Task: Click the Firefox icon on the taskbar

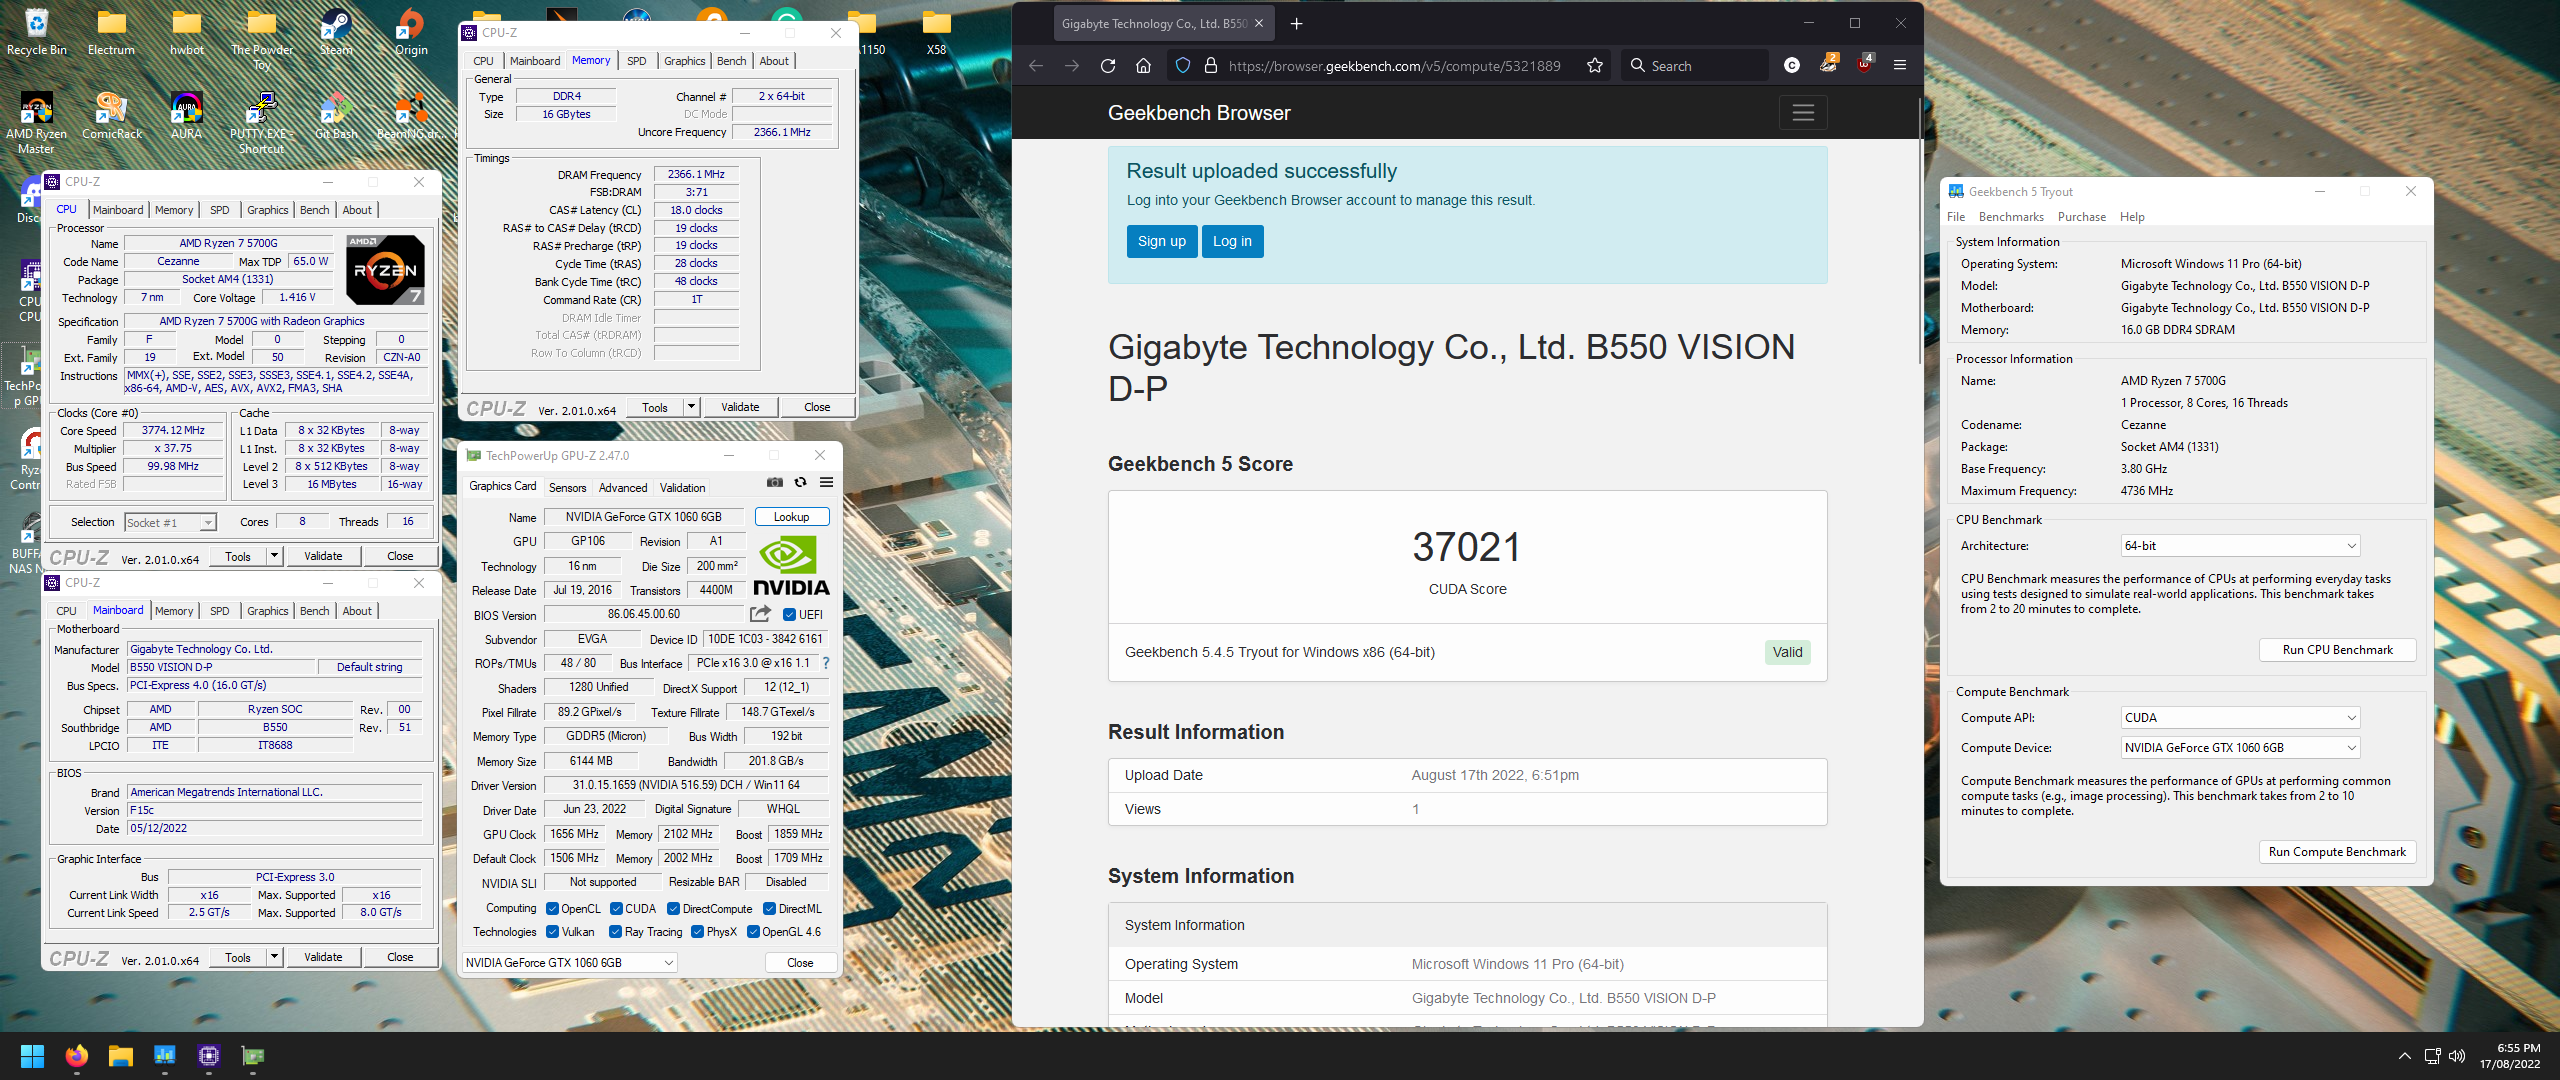Action: pyautogui.click(x=77, y=1056)
